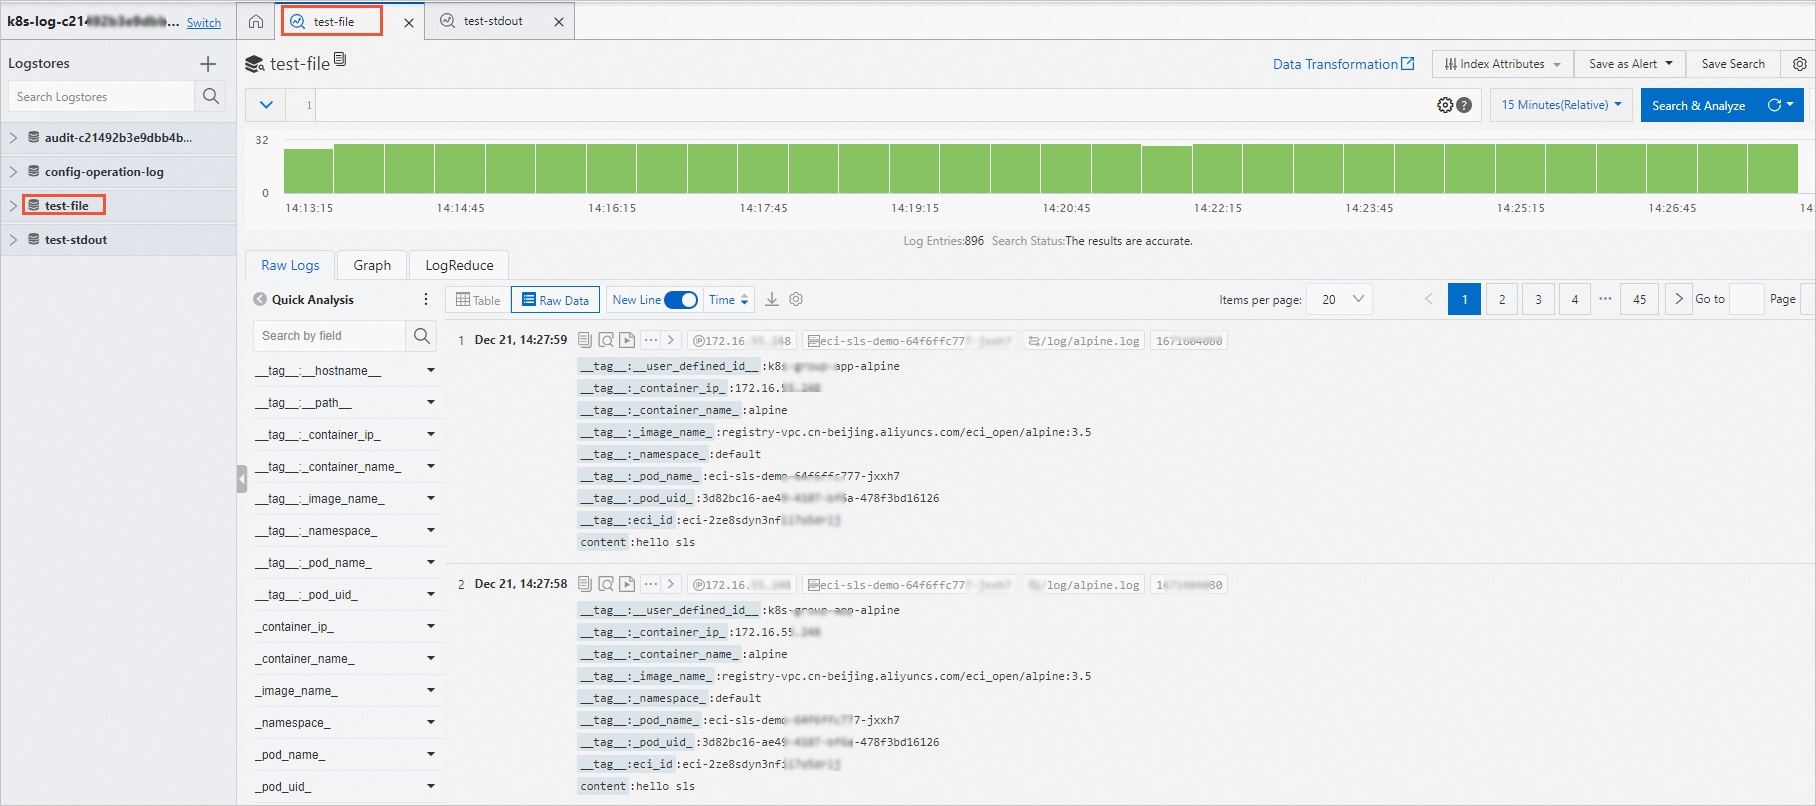1816x806 pixels.
Task: Close the test-file tab
Action: [x=409, y=22]
